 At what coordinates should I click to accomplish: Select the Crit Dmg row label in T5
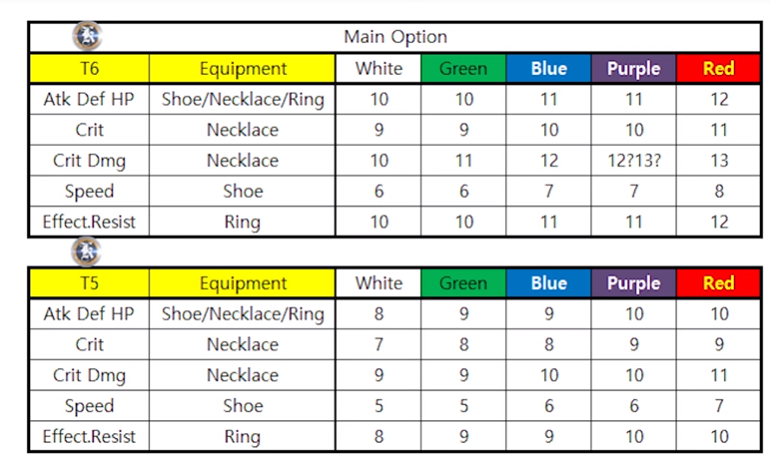click(89, 375)
